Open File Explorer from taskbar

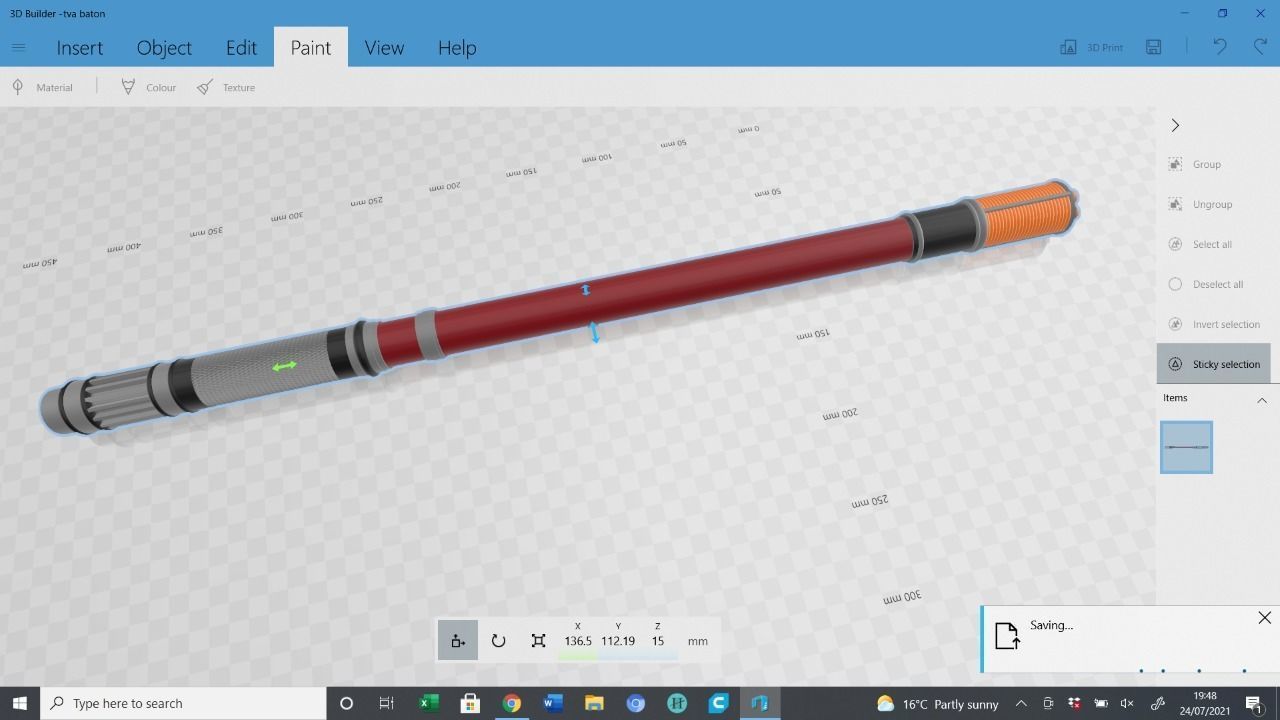(594, 703)
